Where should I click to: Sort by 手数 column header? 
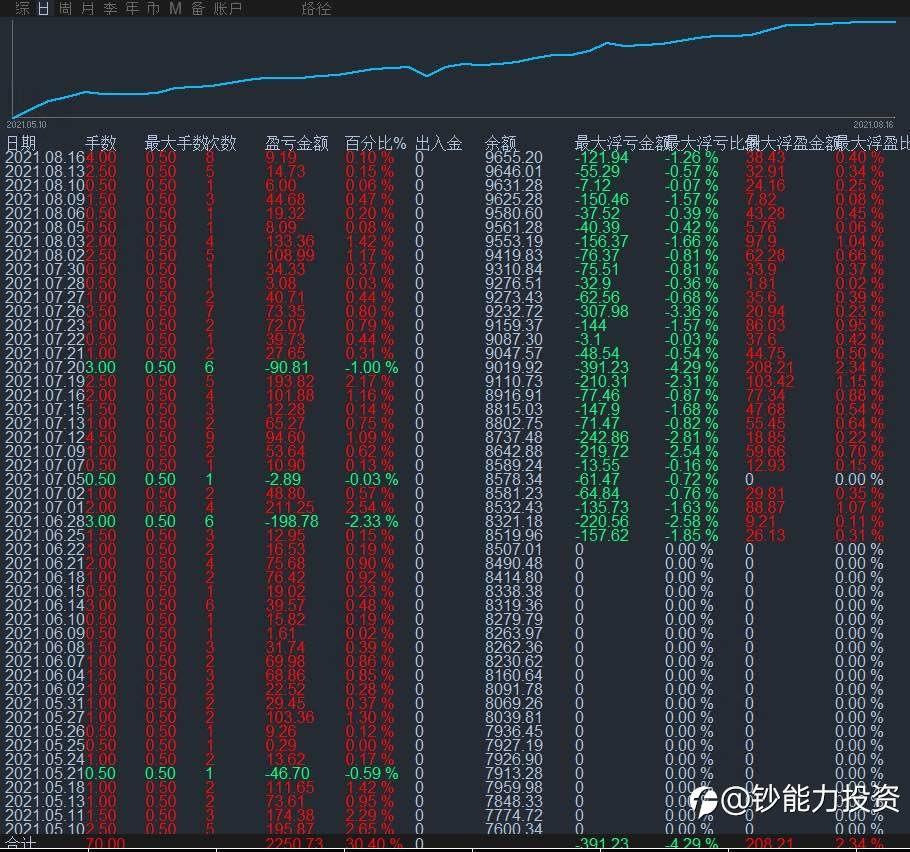[101, 143]
